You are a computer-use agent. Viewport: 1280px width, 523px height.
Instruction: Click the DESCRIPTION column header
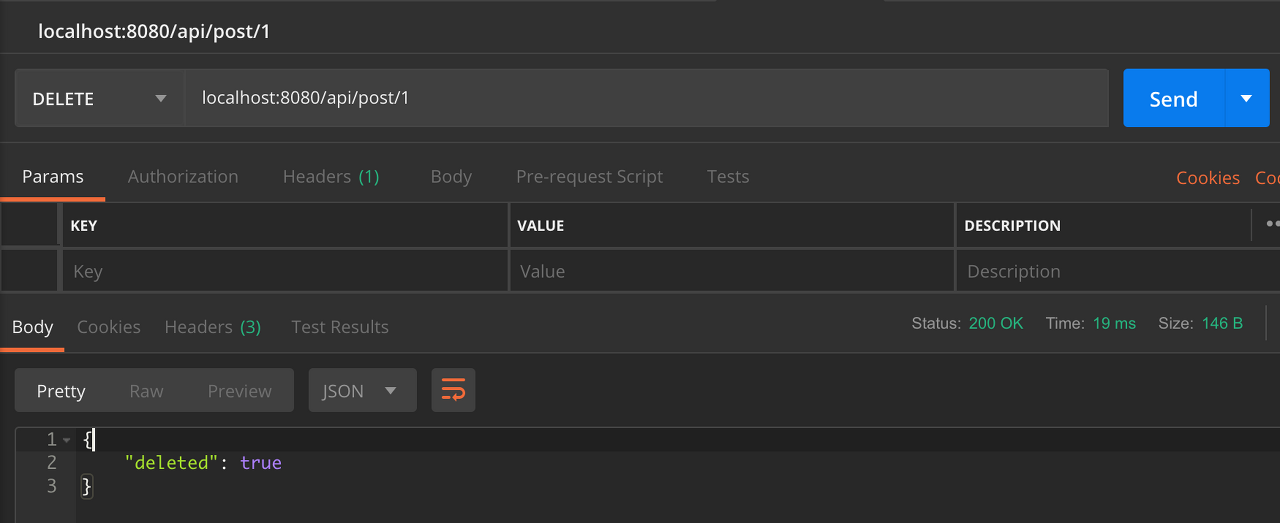pyautogui.click(x=1012, y=226)
